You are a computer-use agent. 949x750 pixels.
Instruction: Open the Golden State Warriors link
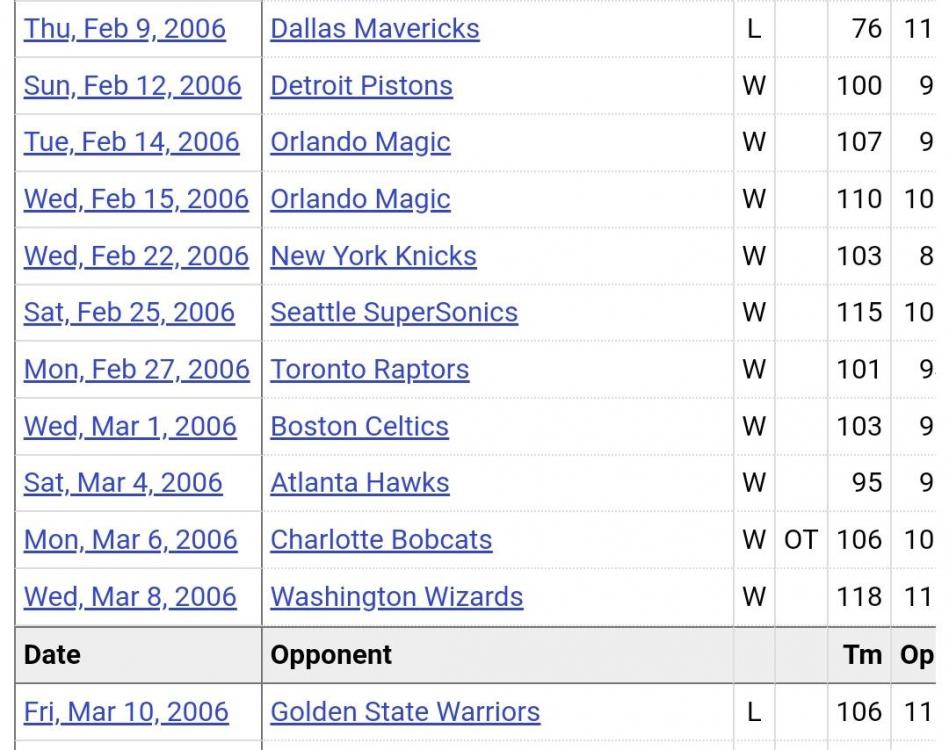click(x=405, y=712)
